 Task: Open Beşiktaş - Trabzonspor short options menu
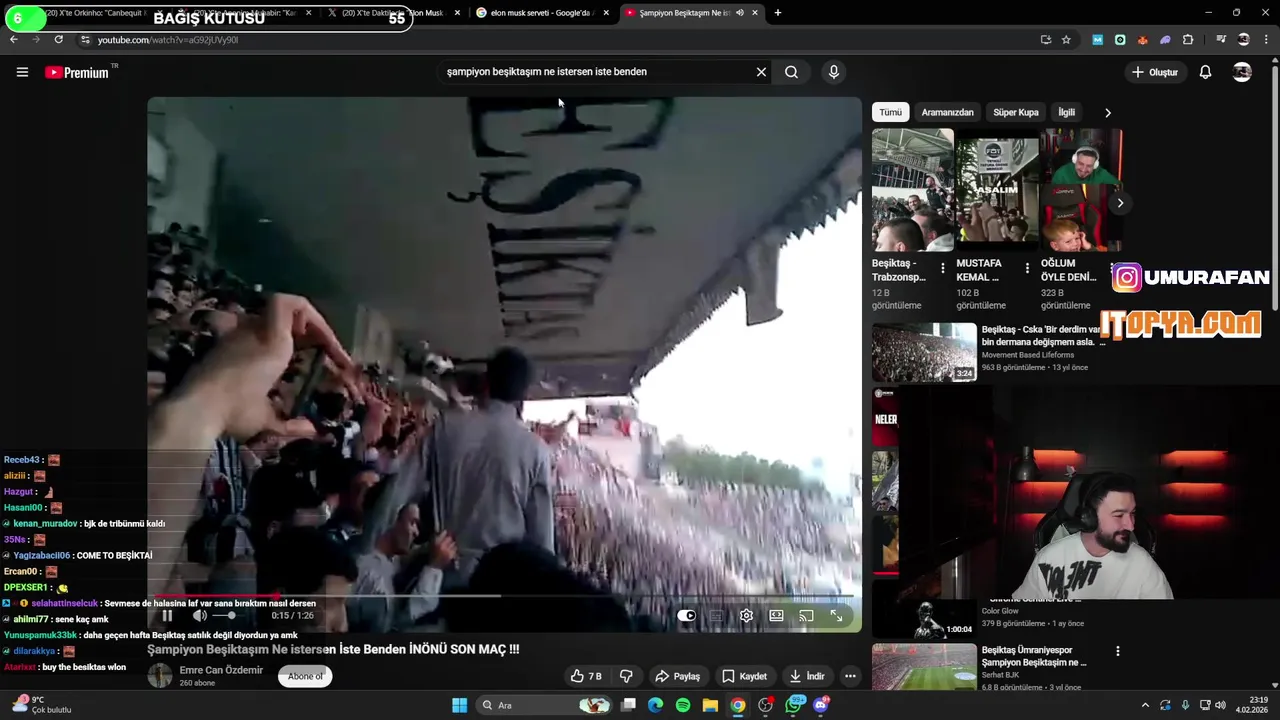click(x=942, y=268)
